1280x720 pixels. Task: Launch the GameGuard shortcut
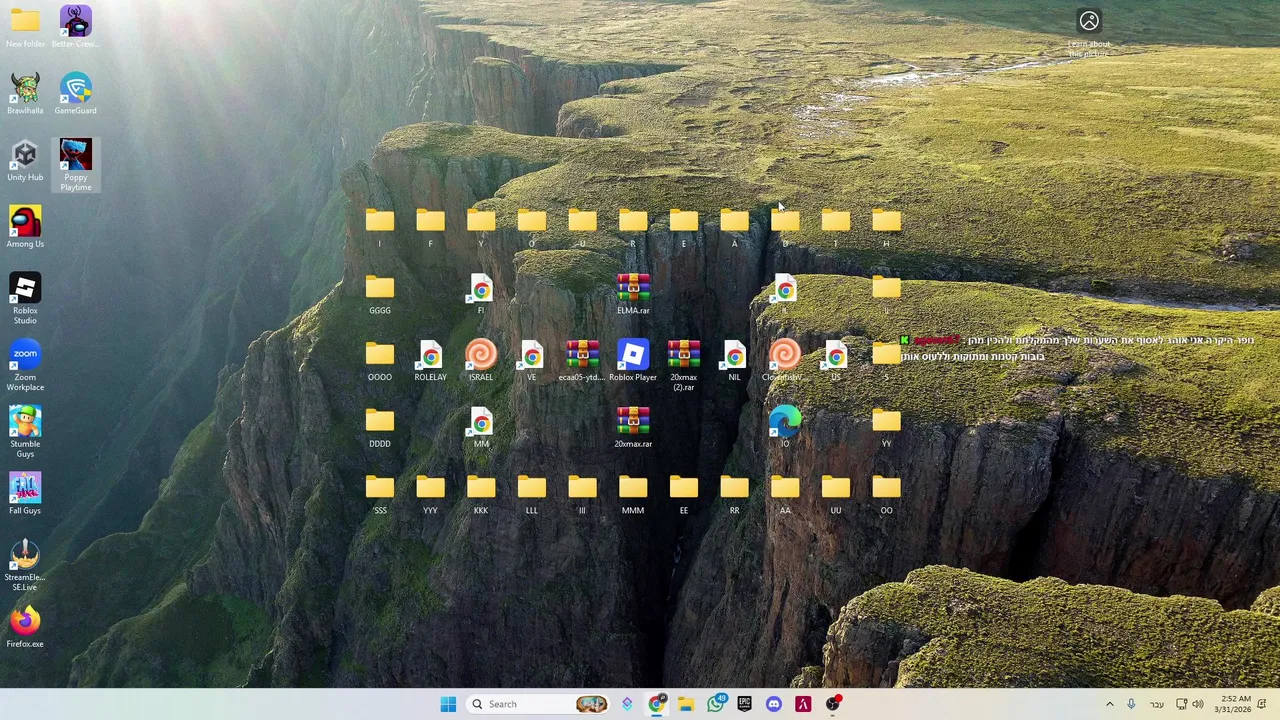click(x=75, y=92)
